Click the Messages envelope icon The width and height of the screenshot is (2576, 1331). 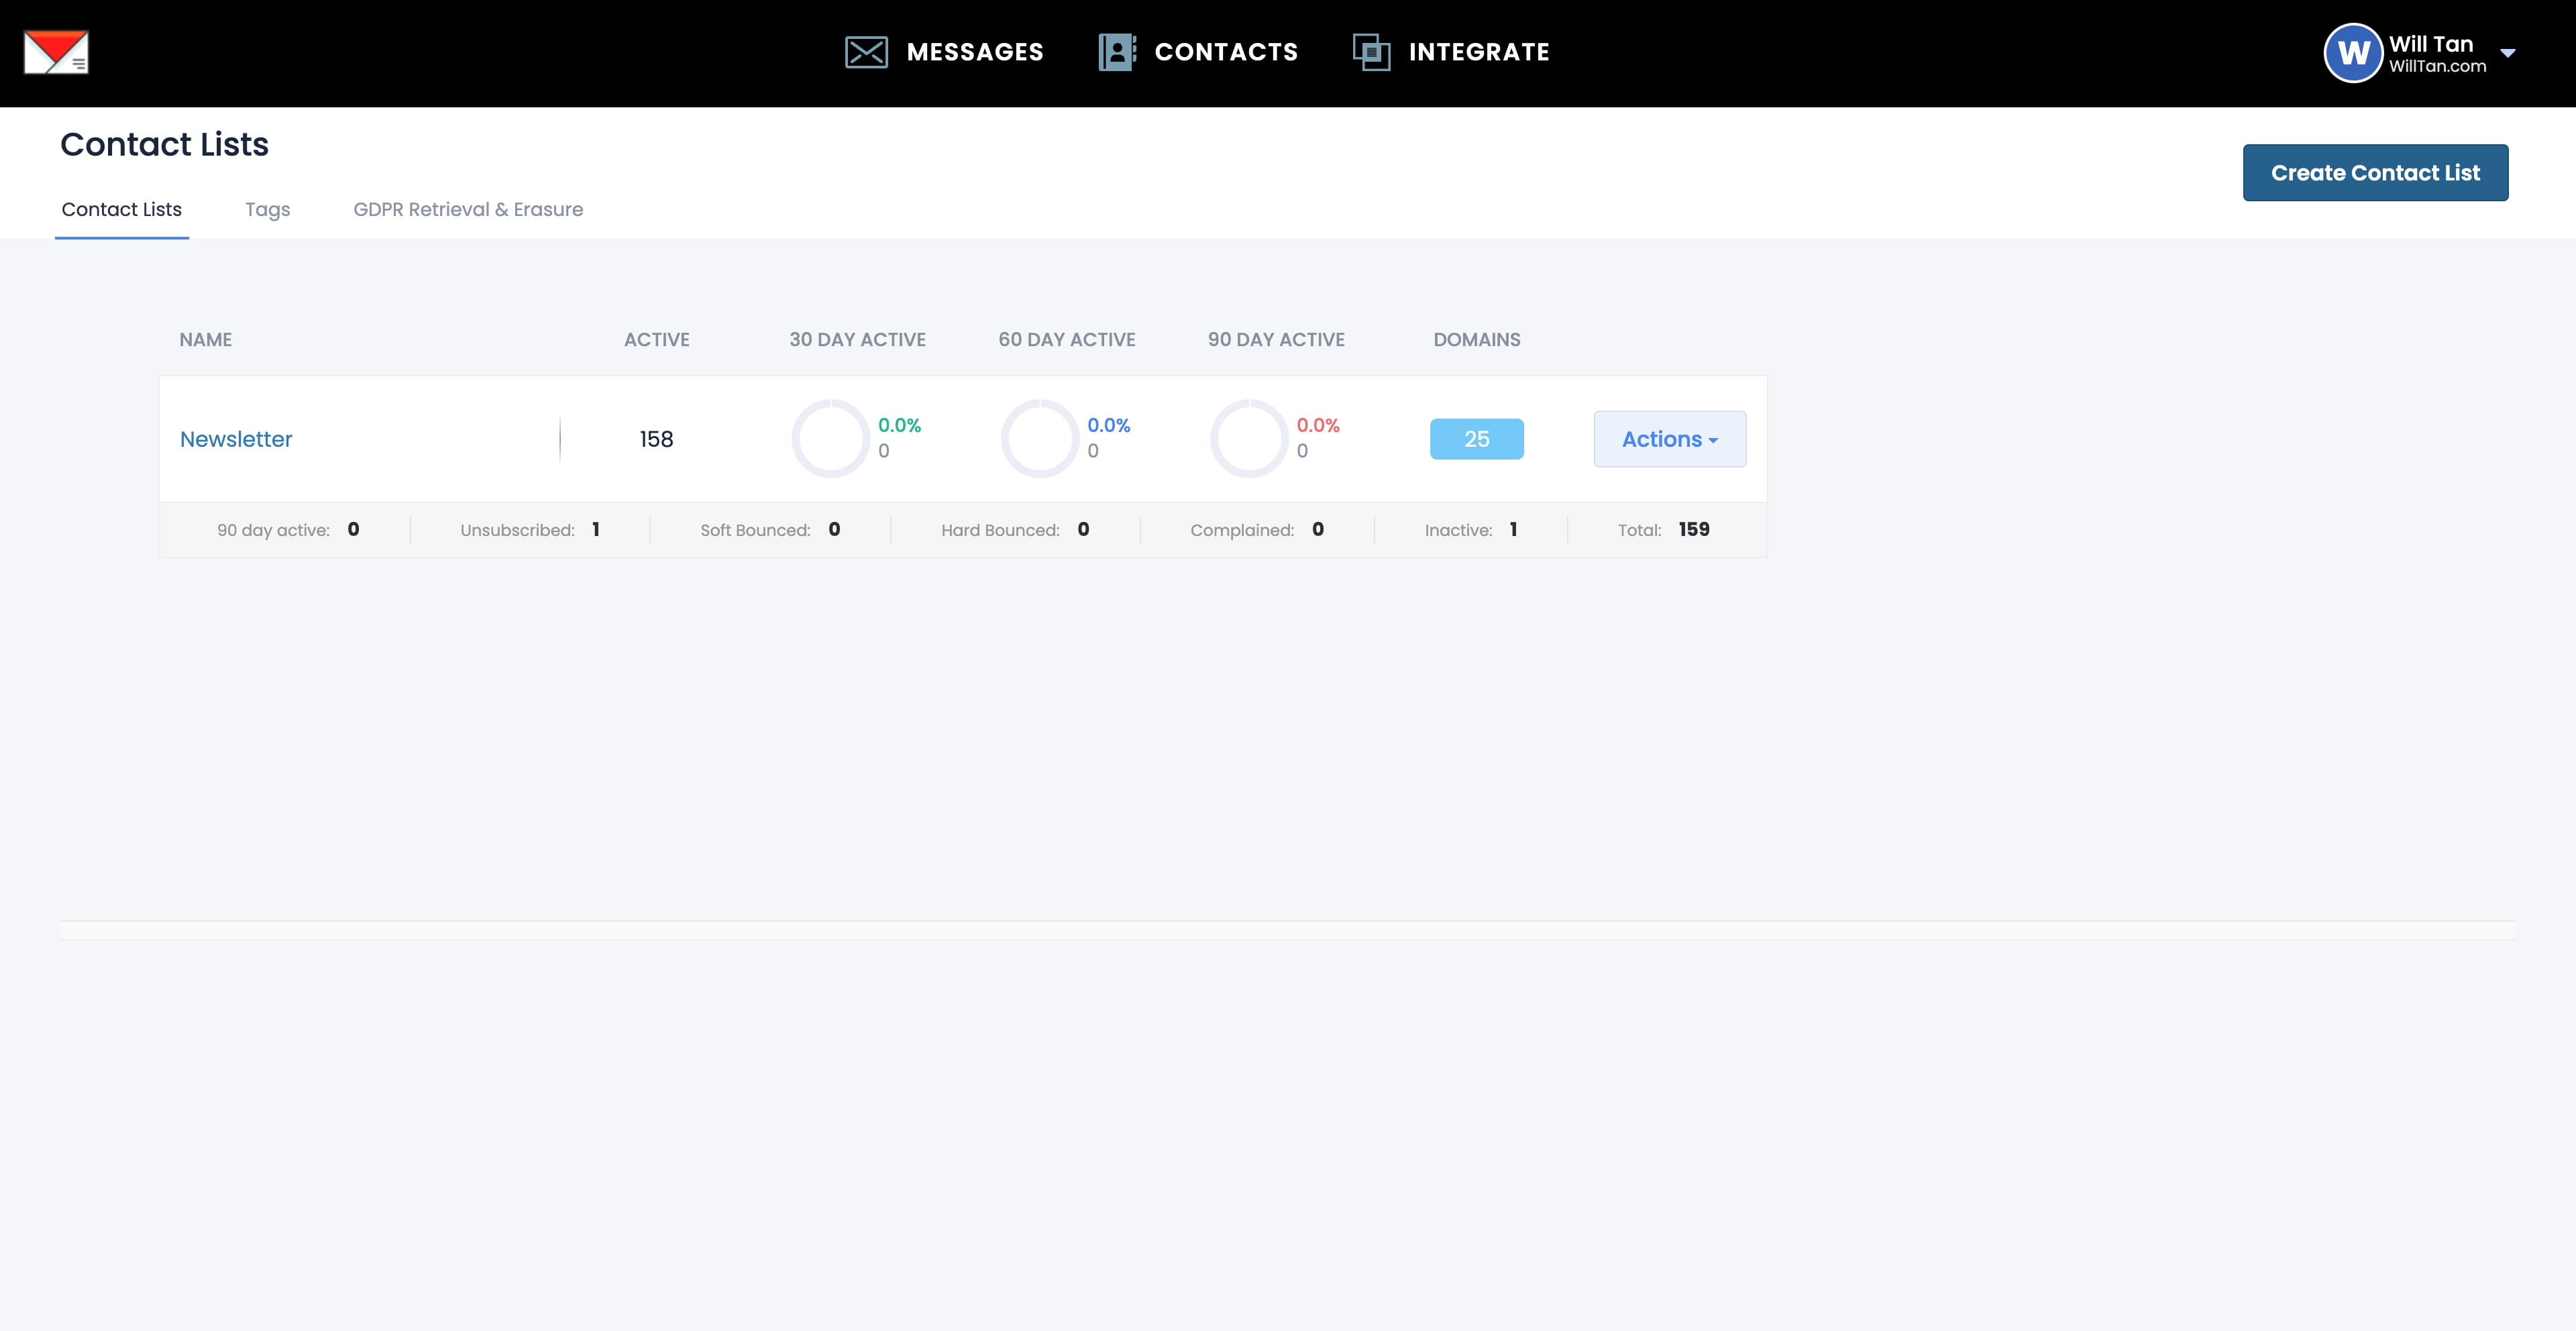point(866,52)
